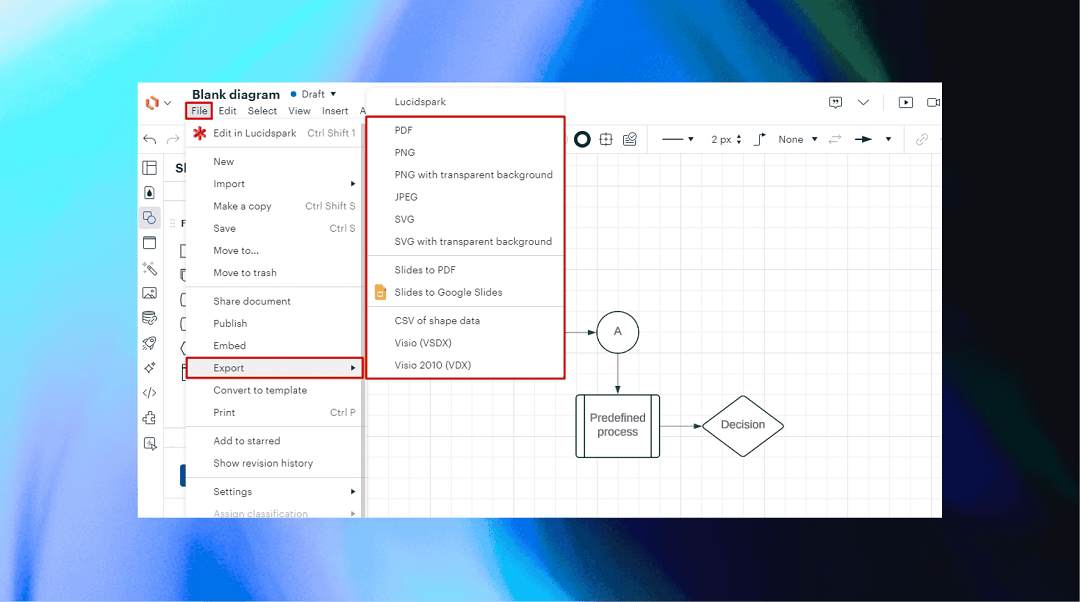Export as PNG with transparent background
Viewport: 1080px width, 602px height.
(466, 175)
